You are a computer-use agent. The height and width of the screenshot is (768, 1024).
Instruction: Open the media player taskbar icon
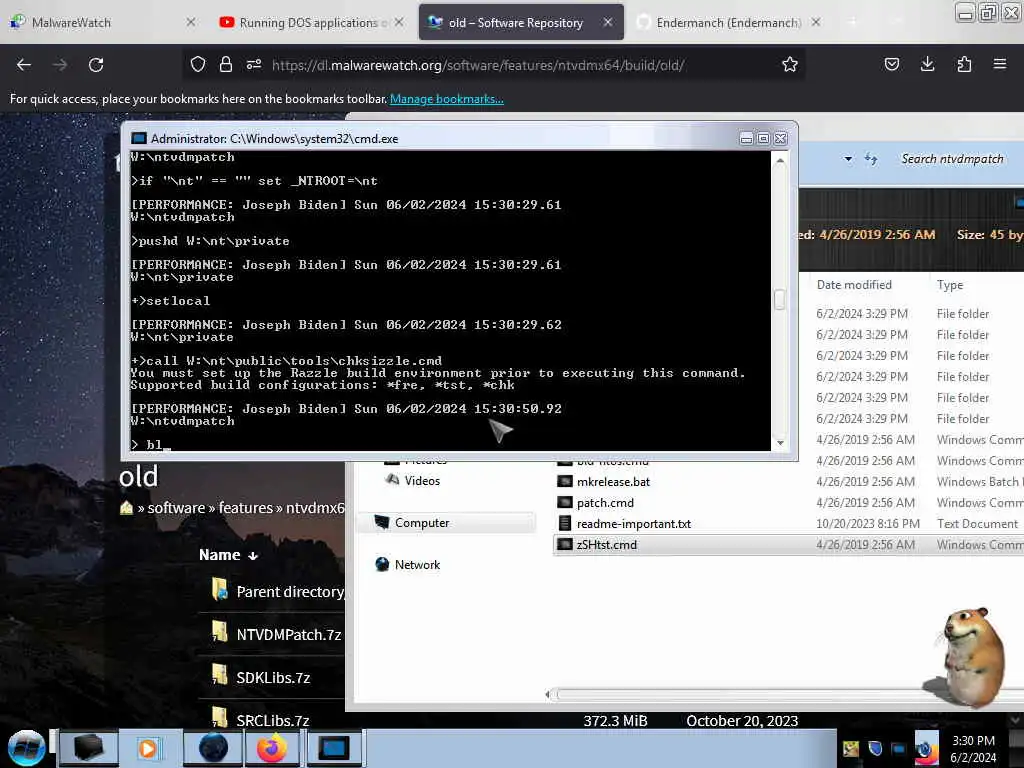click(x=148, y=748)
